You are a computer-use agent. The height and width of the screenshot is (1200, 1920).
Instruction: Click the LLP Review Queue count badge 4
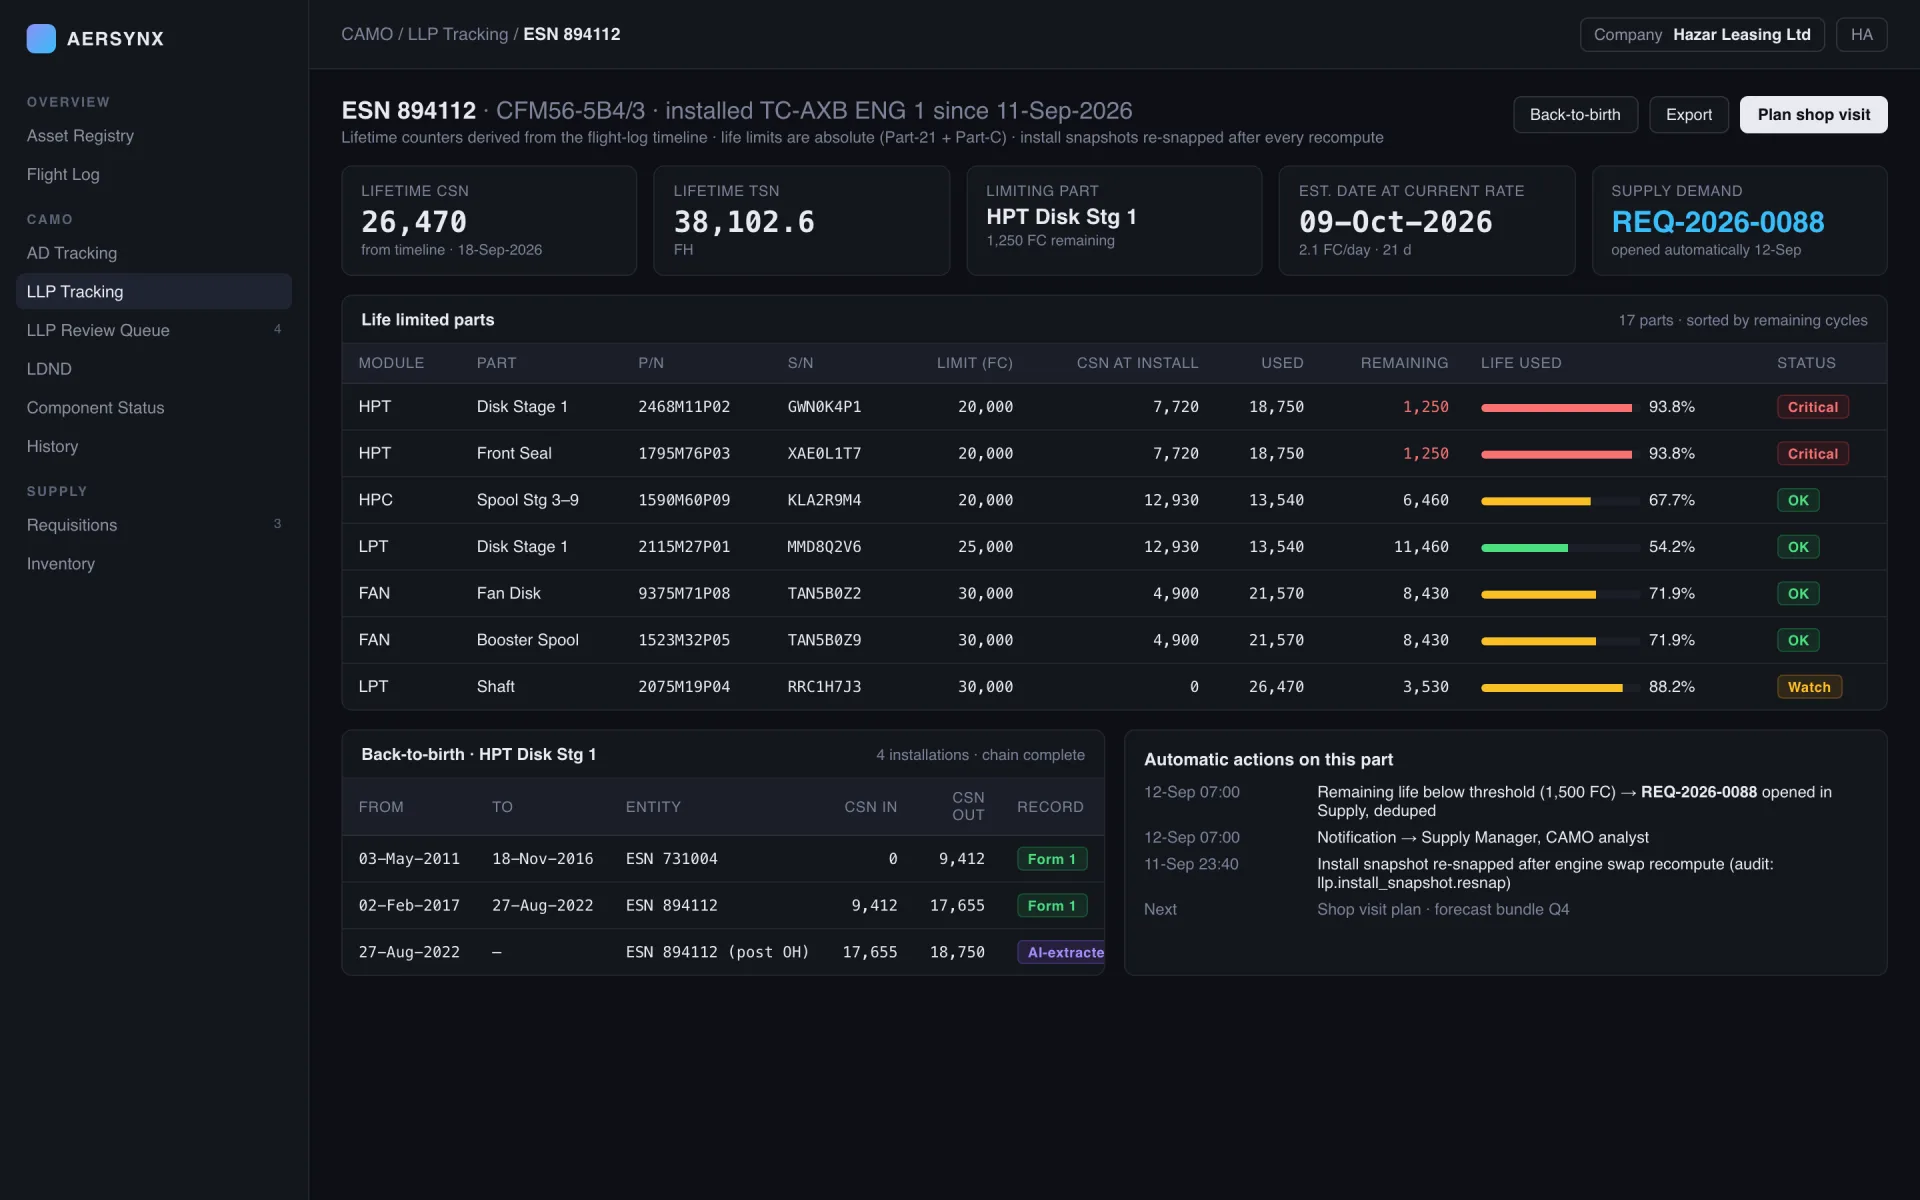pyautogui.click(x=277, y=329)
